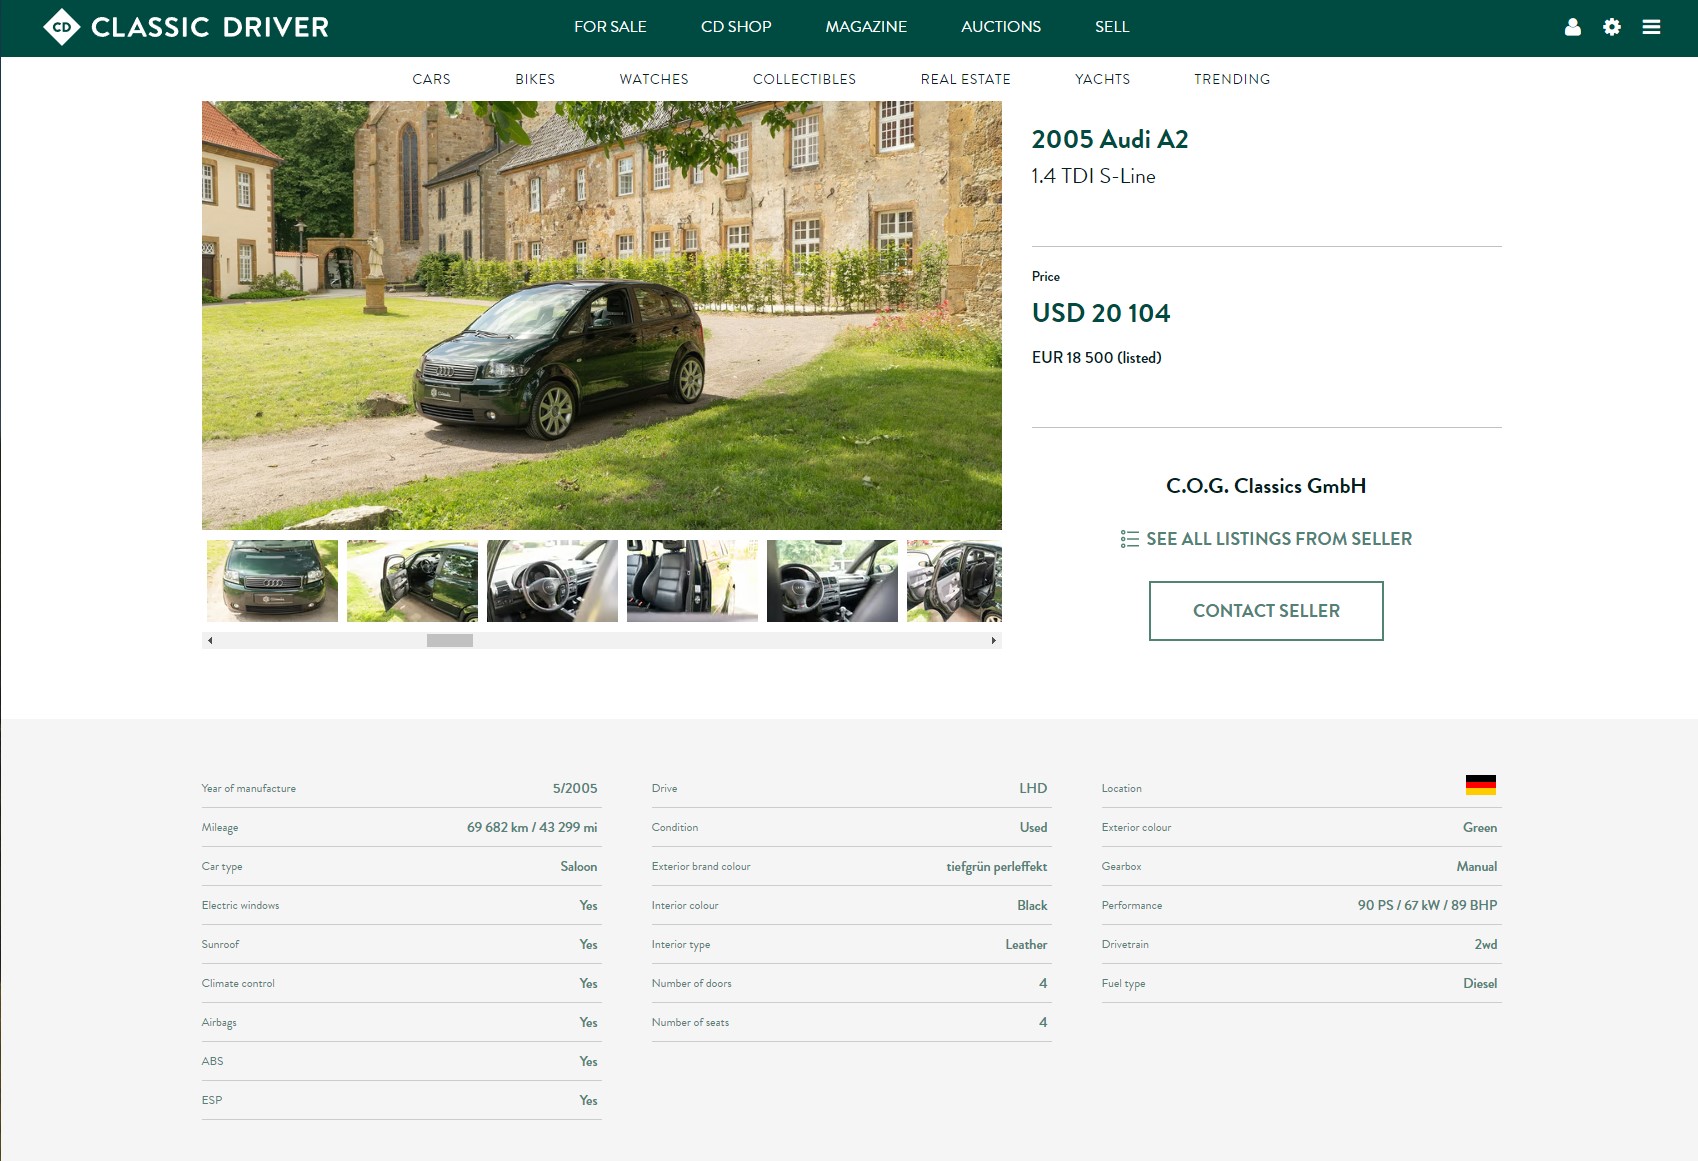Click the tiefgrün perleffekt colour value
The height and width of the screenshot is (1161, 1698).
[x=997, y=866]
